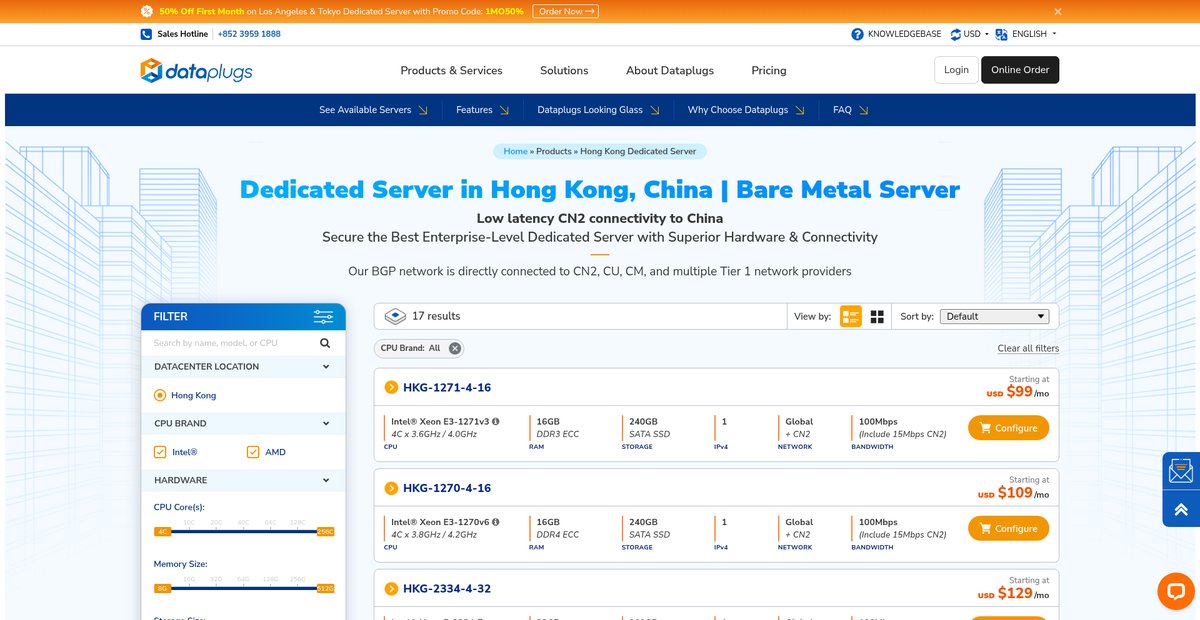Image resolution: width=1200 pixels, height=620 pixels.
Task: Click the 17 results text
Action: (436, 316)
